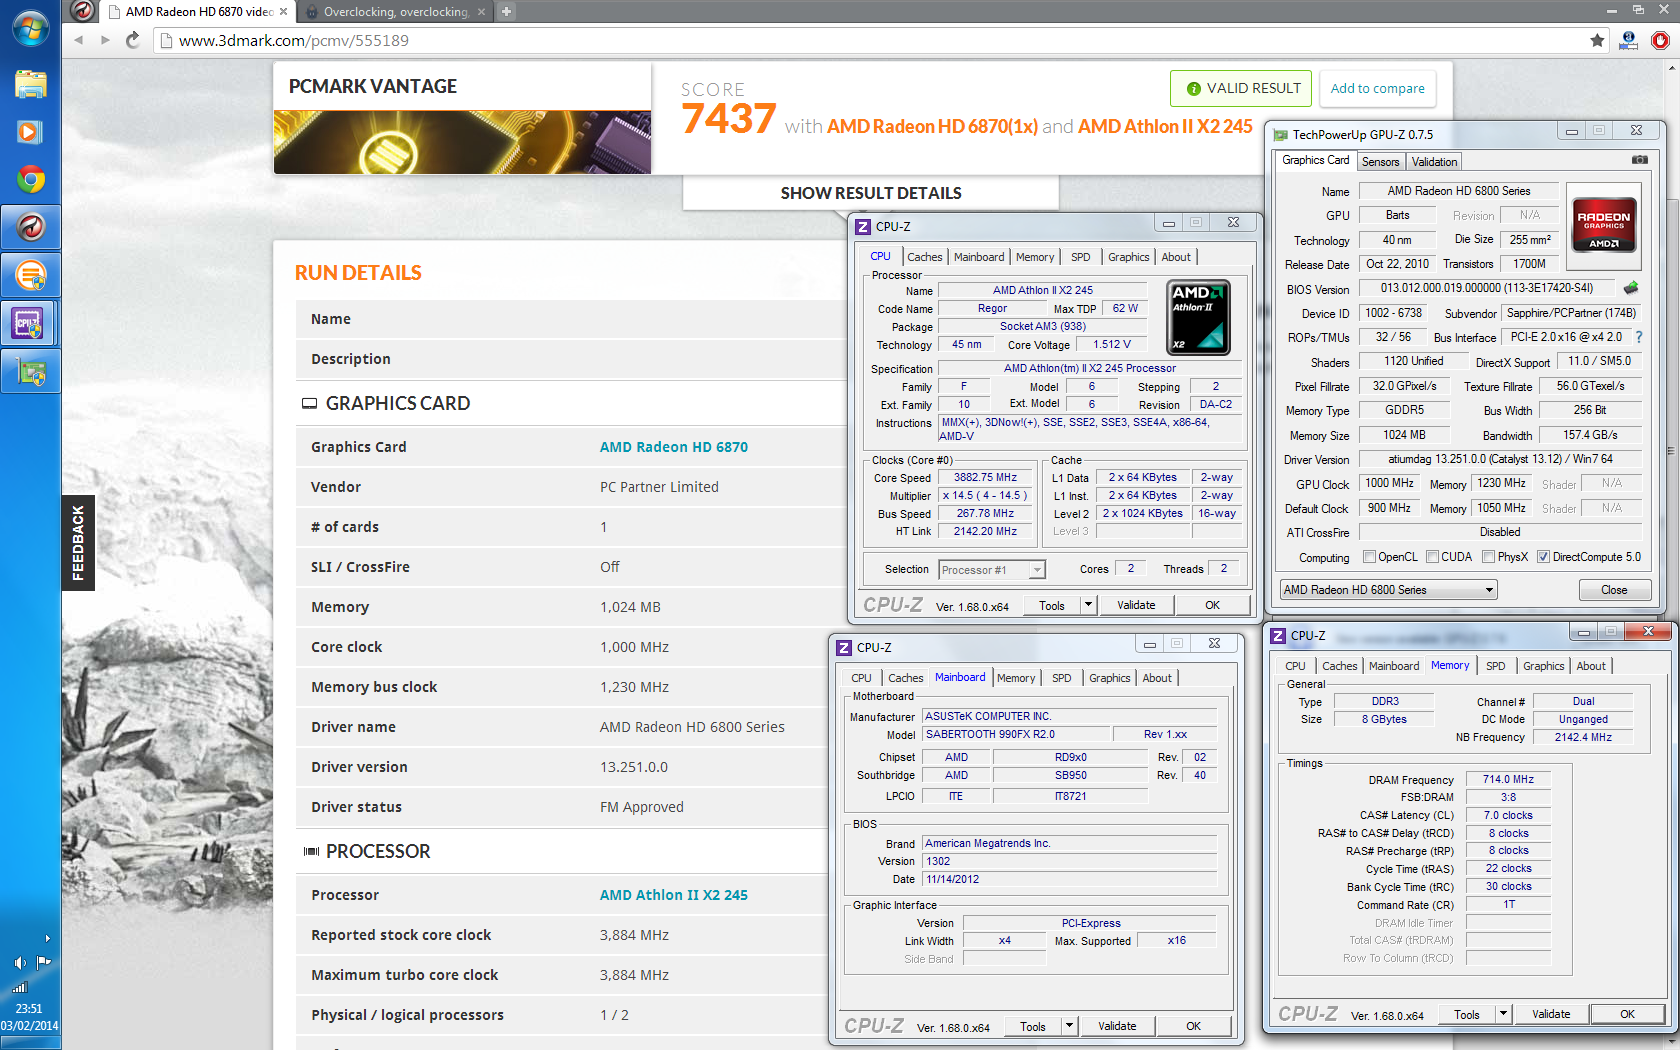
Task: Launch the media player taskbar icon
Action: coord(30,132)
